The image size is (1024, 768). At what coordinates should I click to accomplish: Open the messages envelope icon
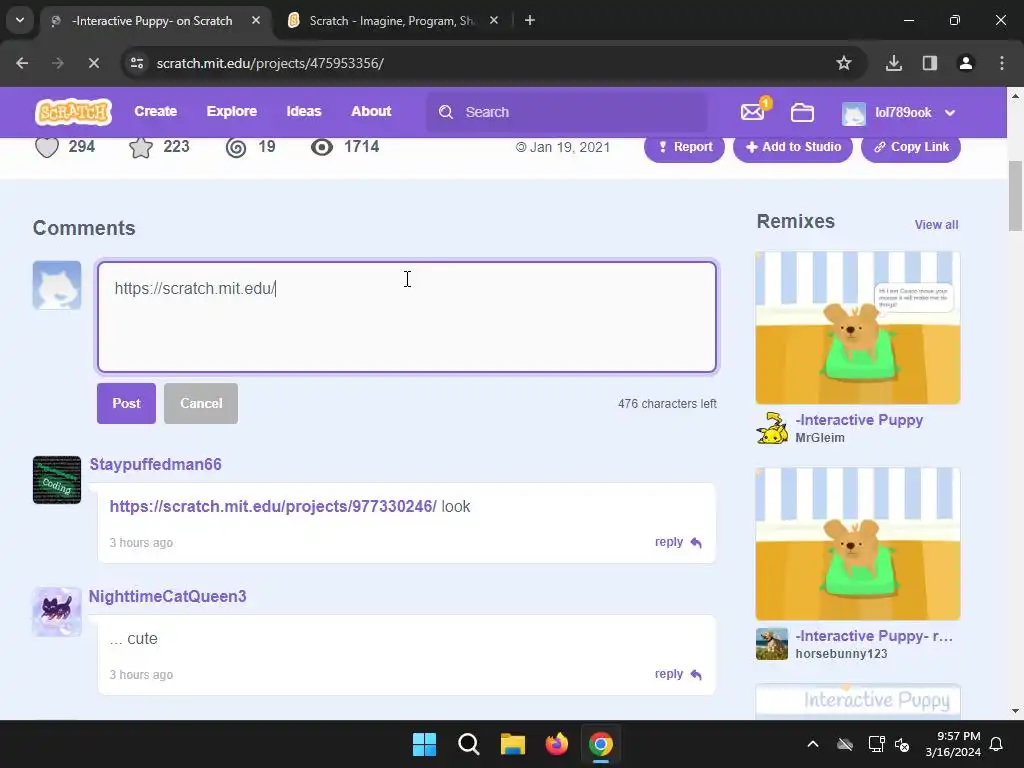[x=753, y=112]
